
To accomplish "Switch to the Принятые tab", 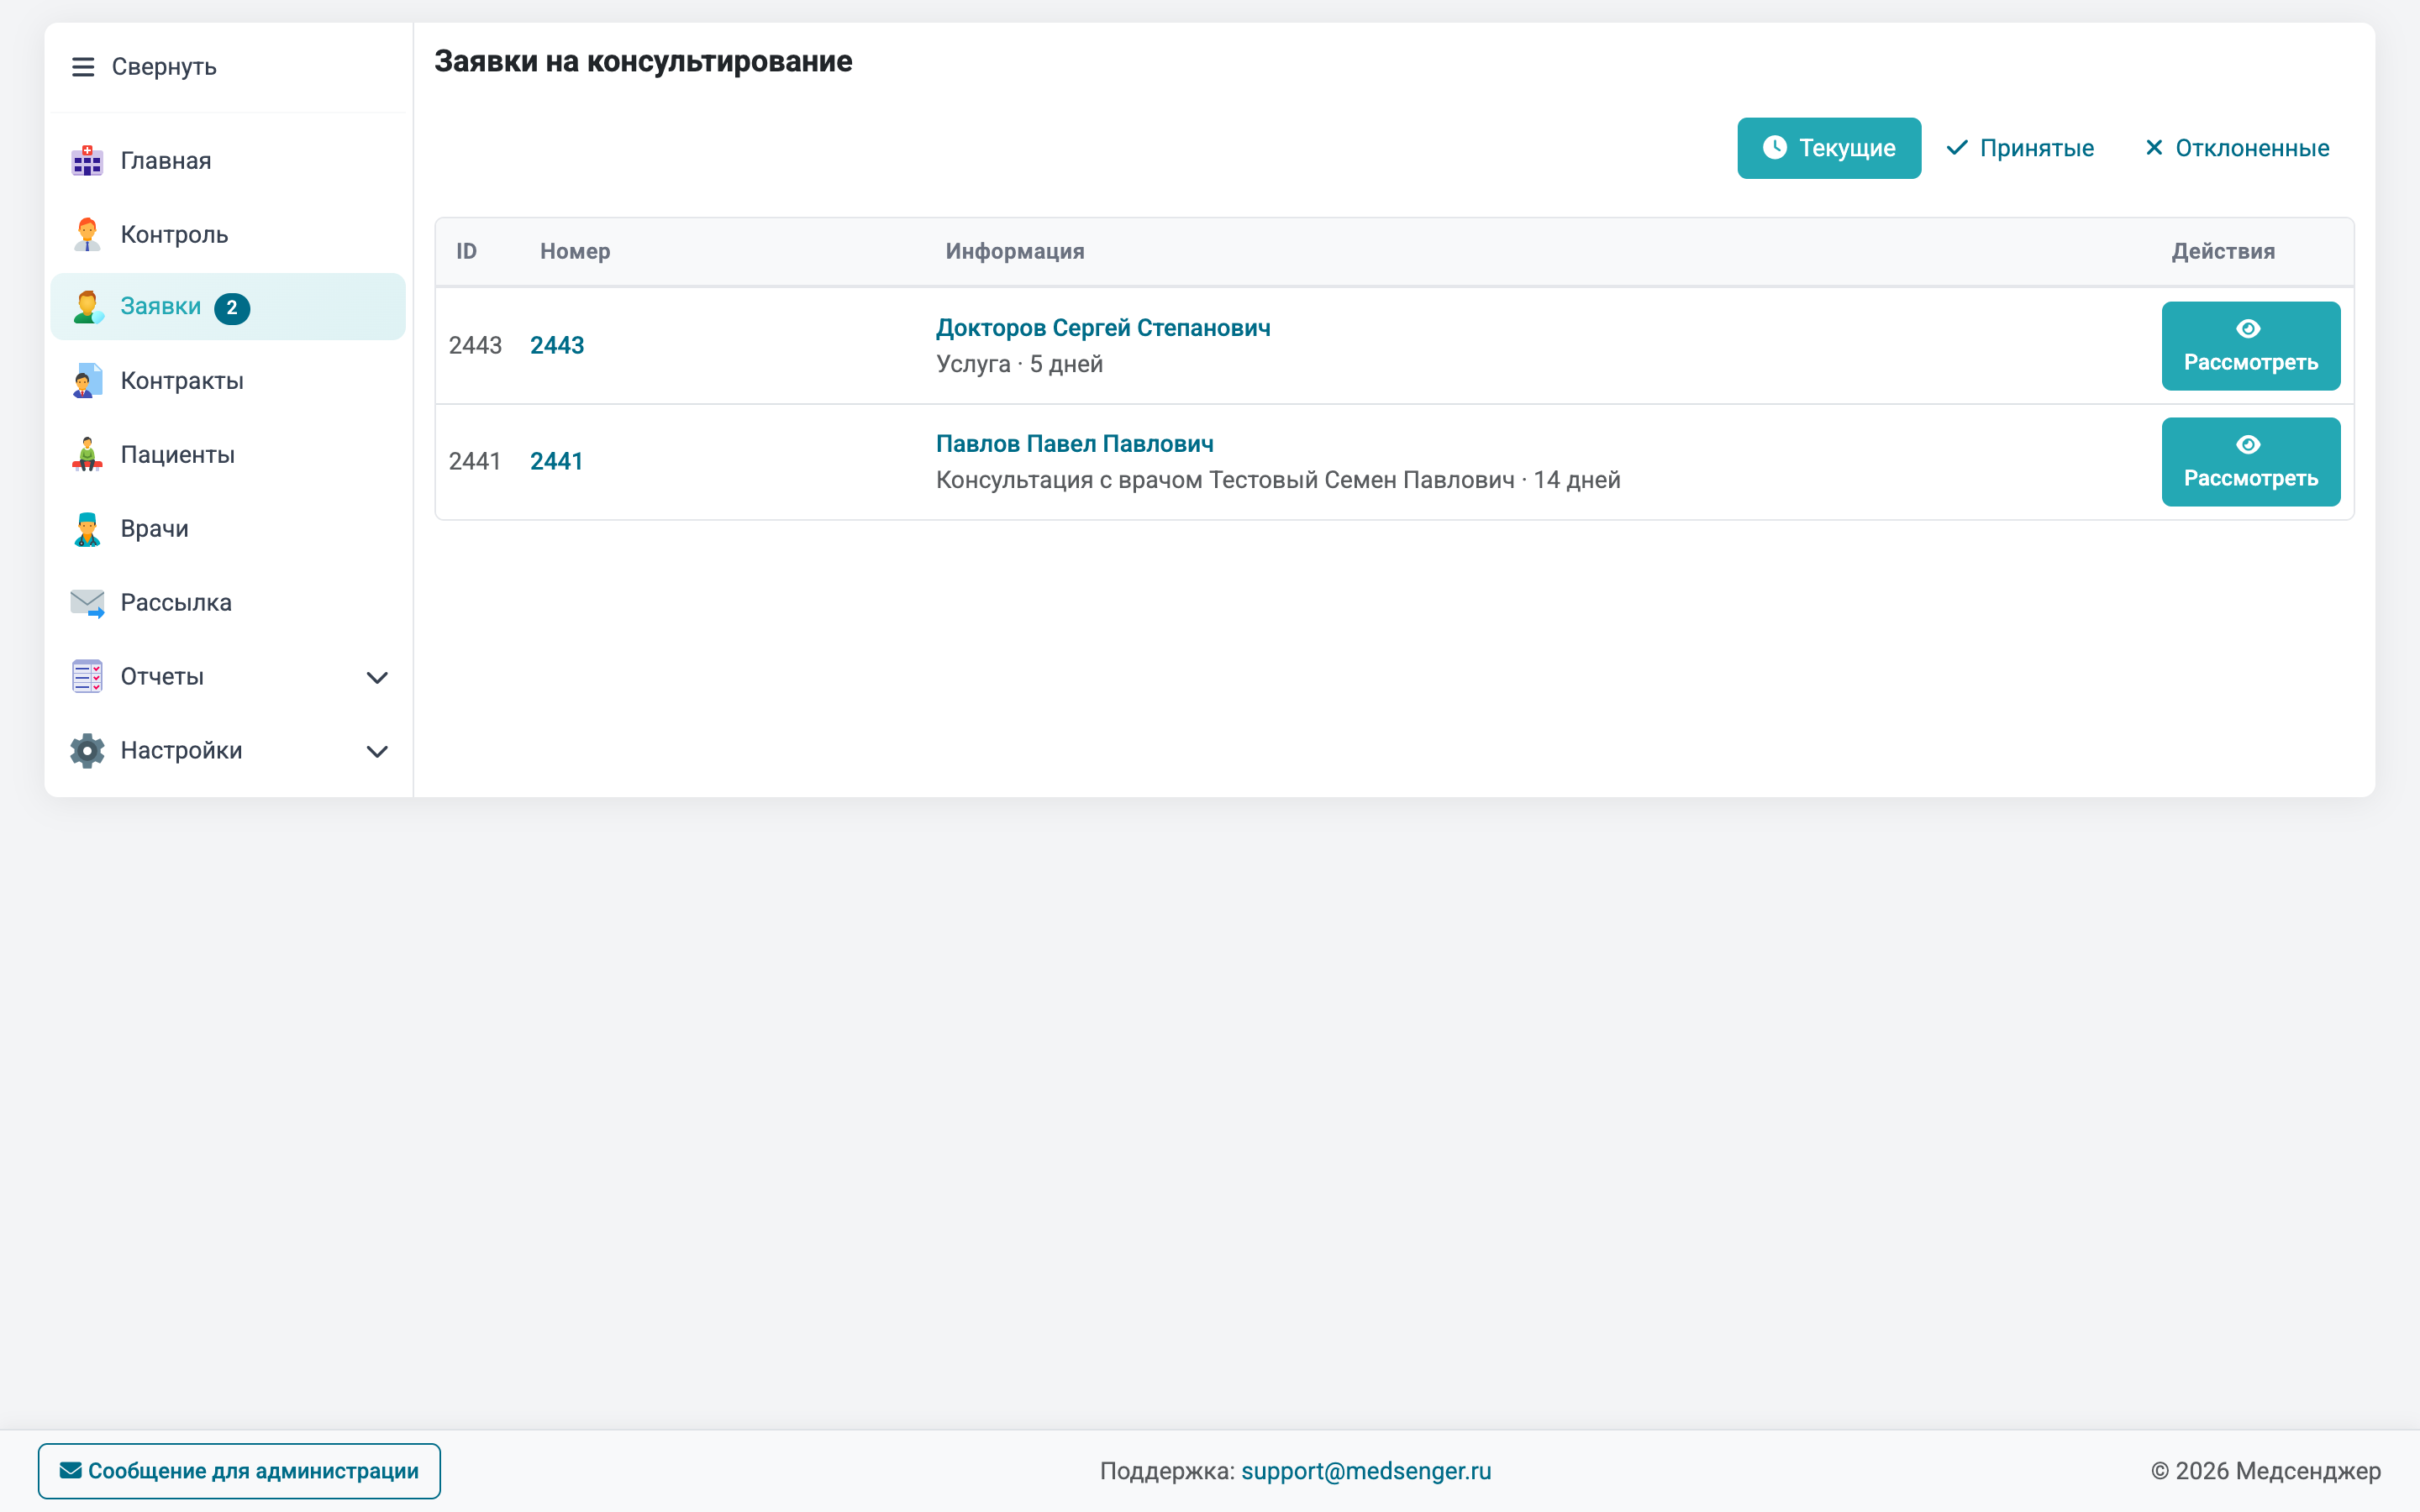I will 2020,148.
